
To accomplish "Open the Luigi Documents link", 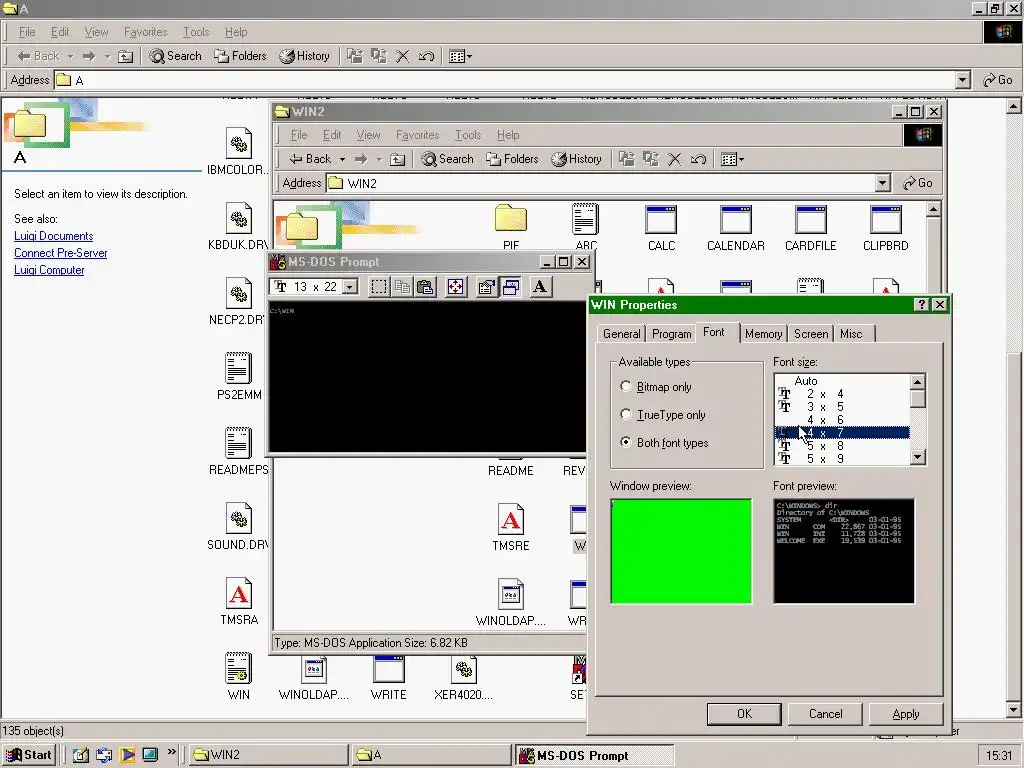I will click(x=54, y=236).
